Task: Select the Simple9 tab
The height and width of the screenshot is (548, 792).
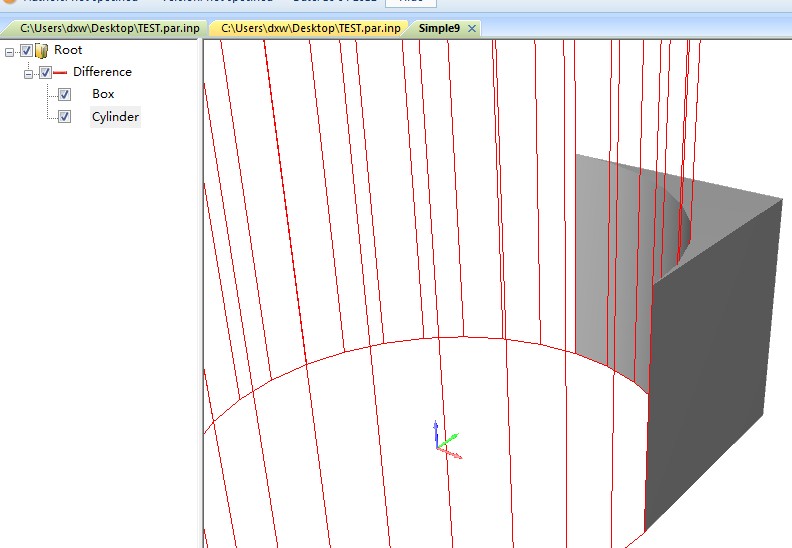Action: (x=439, y=28)
